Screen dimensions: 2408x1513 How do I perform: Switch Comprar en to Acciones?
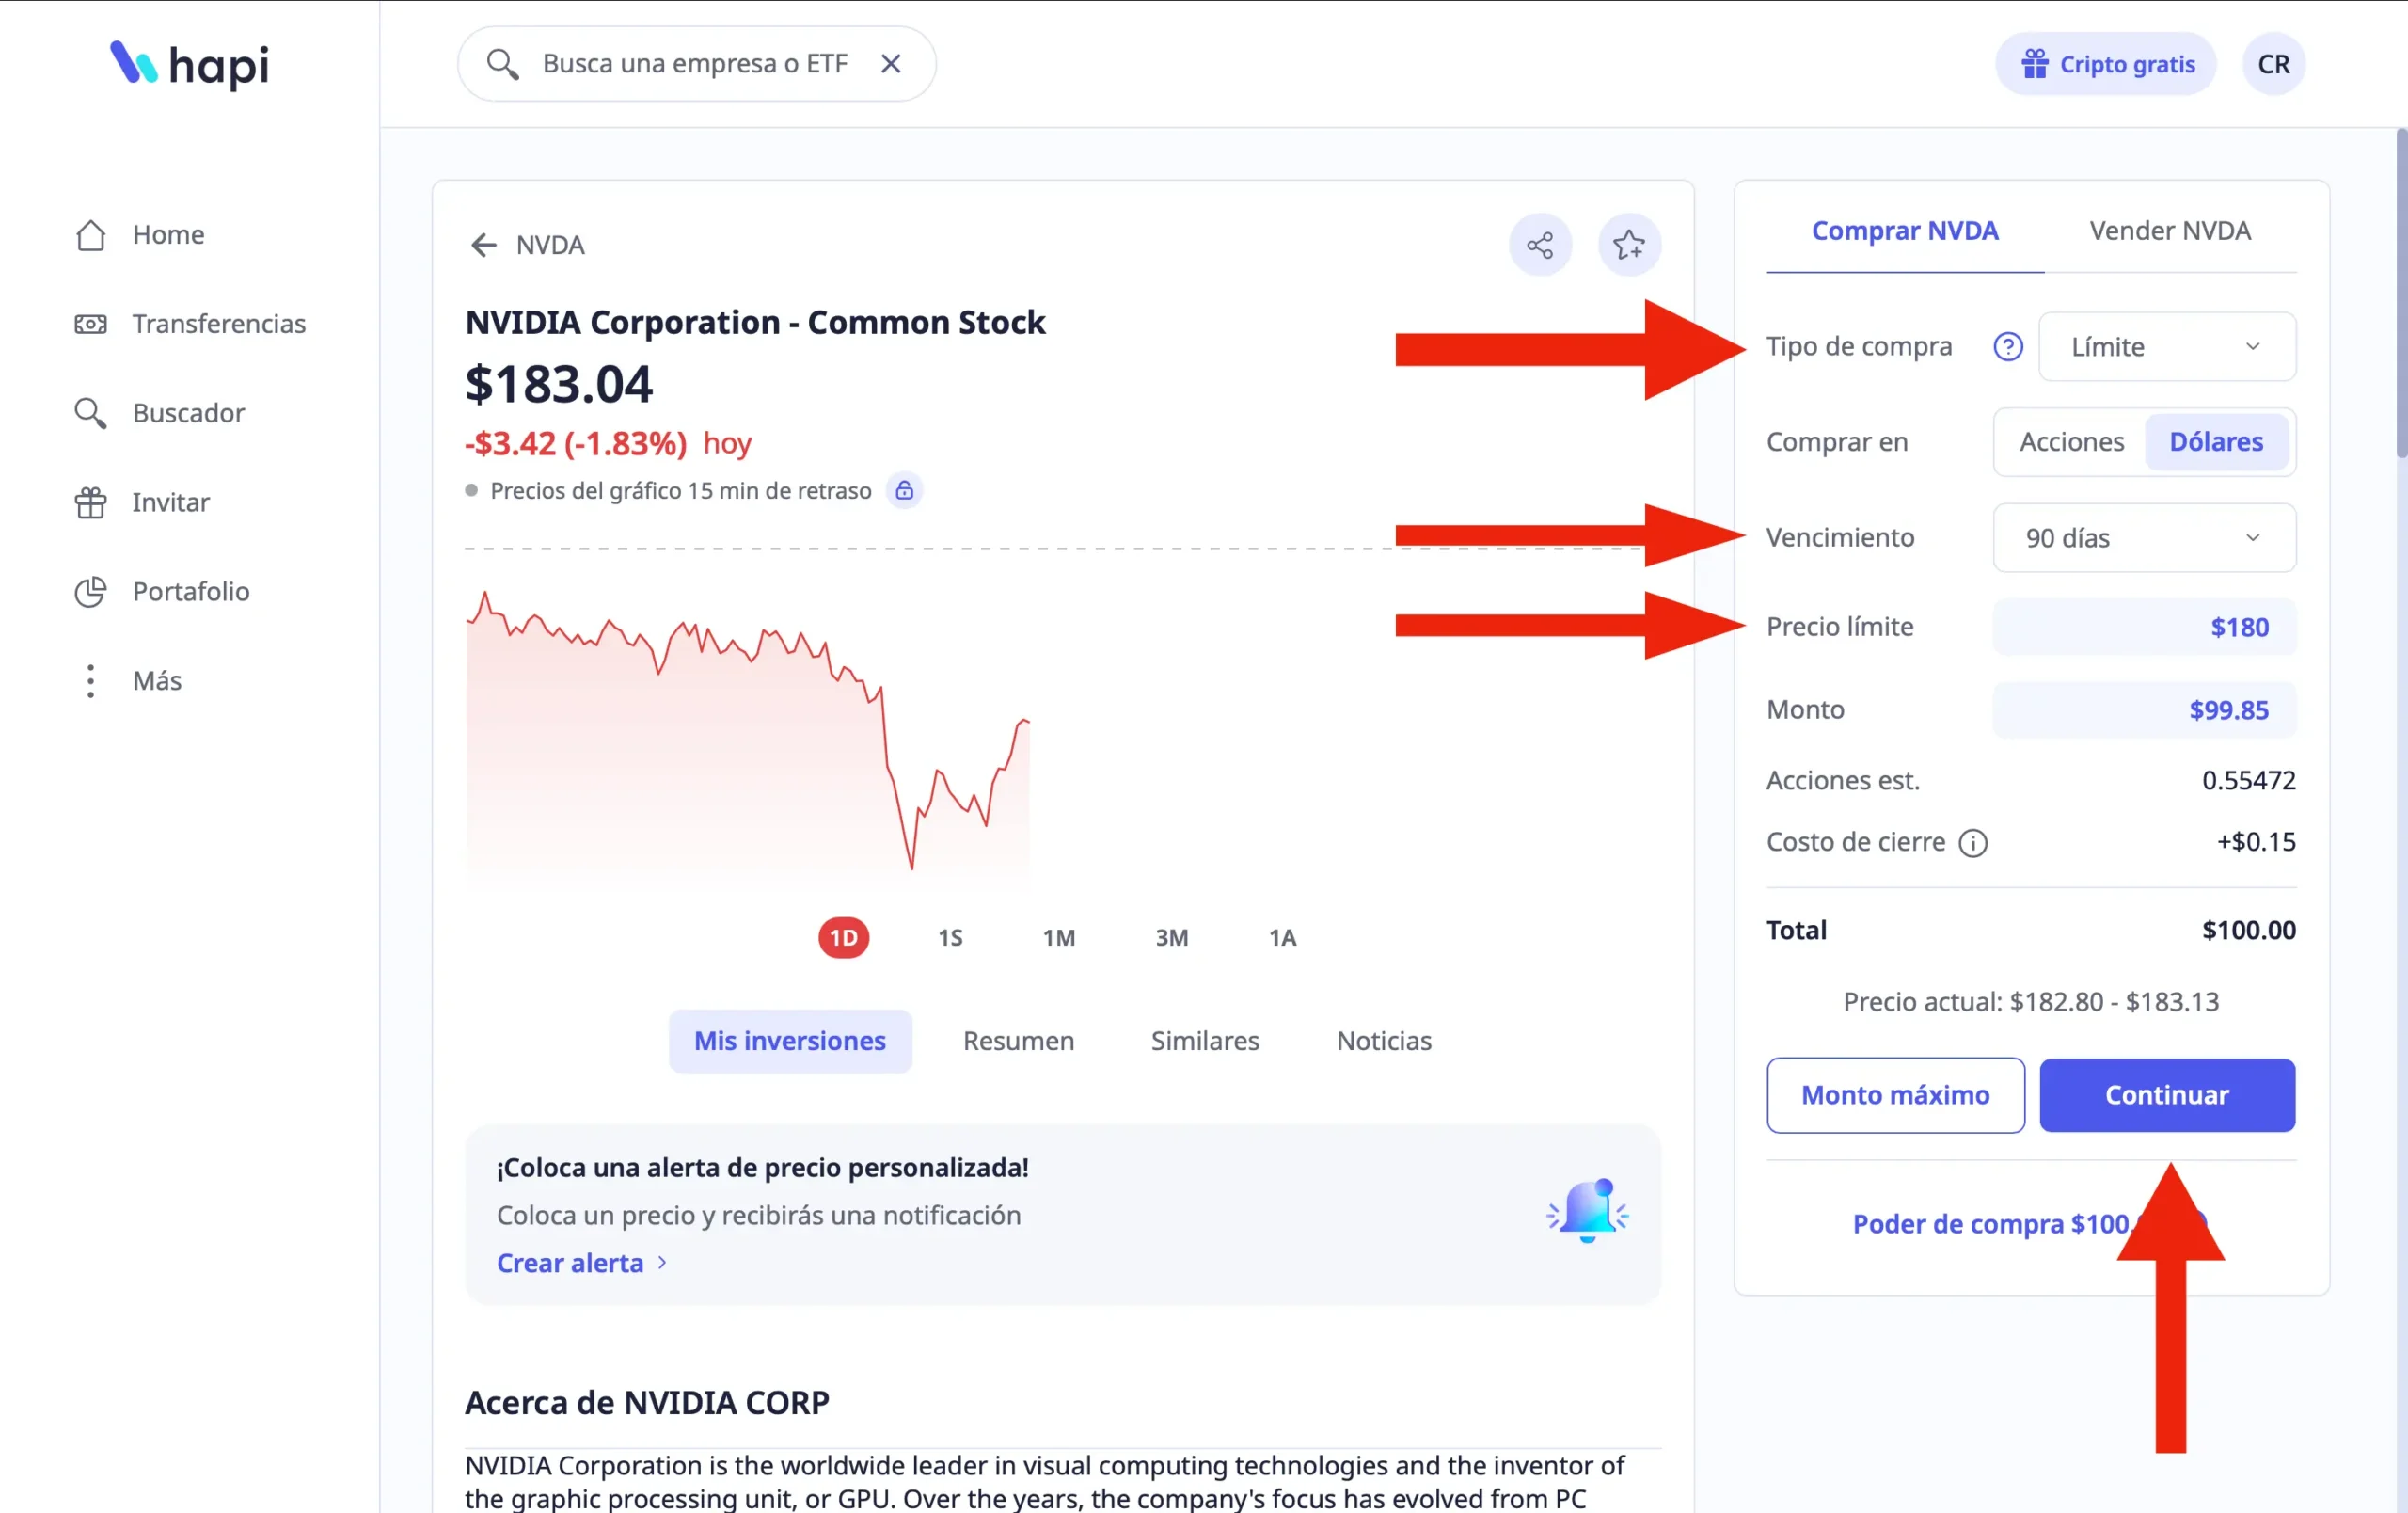coord(2071,442)
